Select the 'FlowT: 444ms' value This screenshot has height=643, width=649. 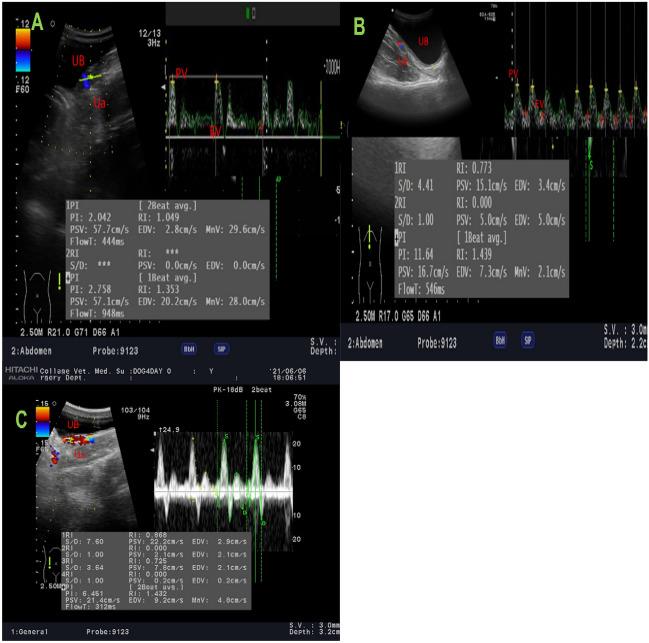(97, 241)
